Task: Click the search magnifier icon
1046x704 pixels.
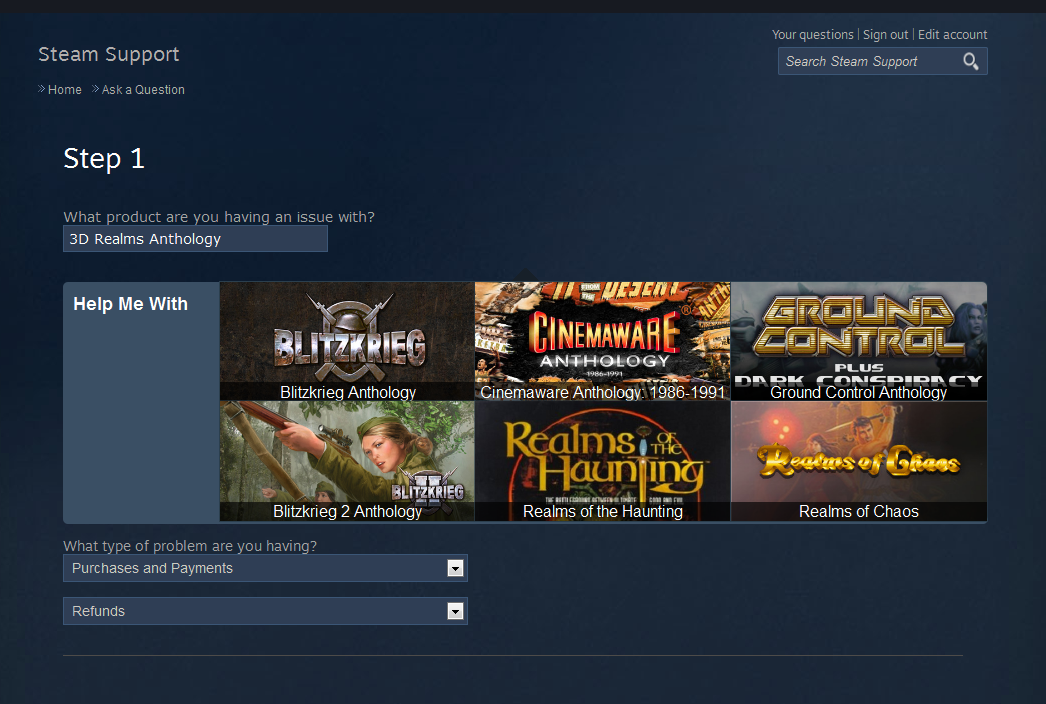Action: click(x=971, y=61)
